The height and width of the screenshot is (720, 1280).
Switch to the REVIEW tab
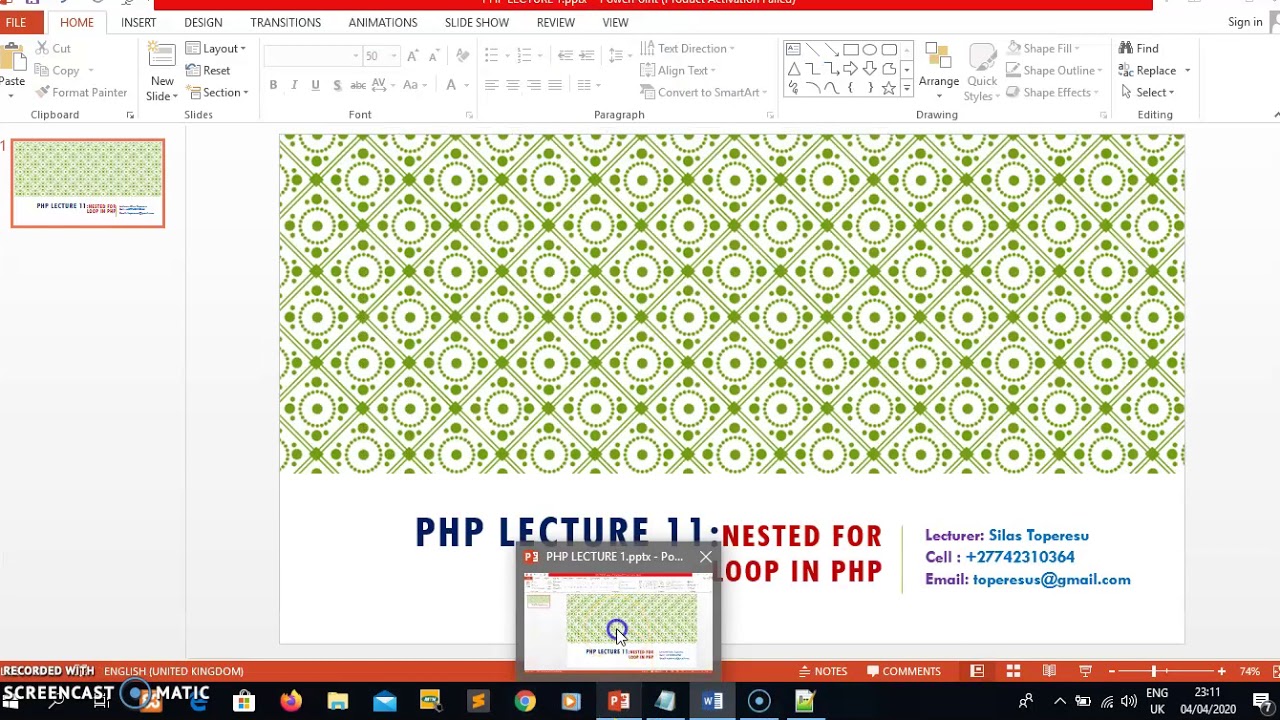(x=555, y=22)
